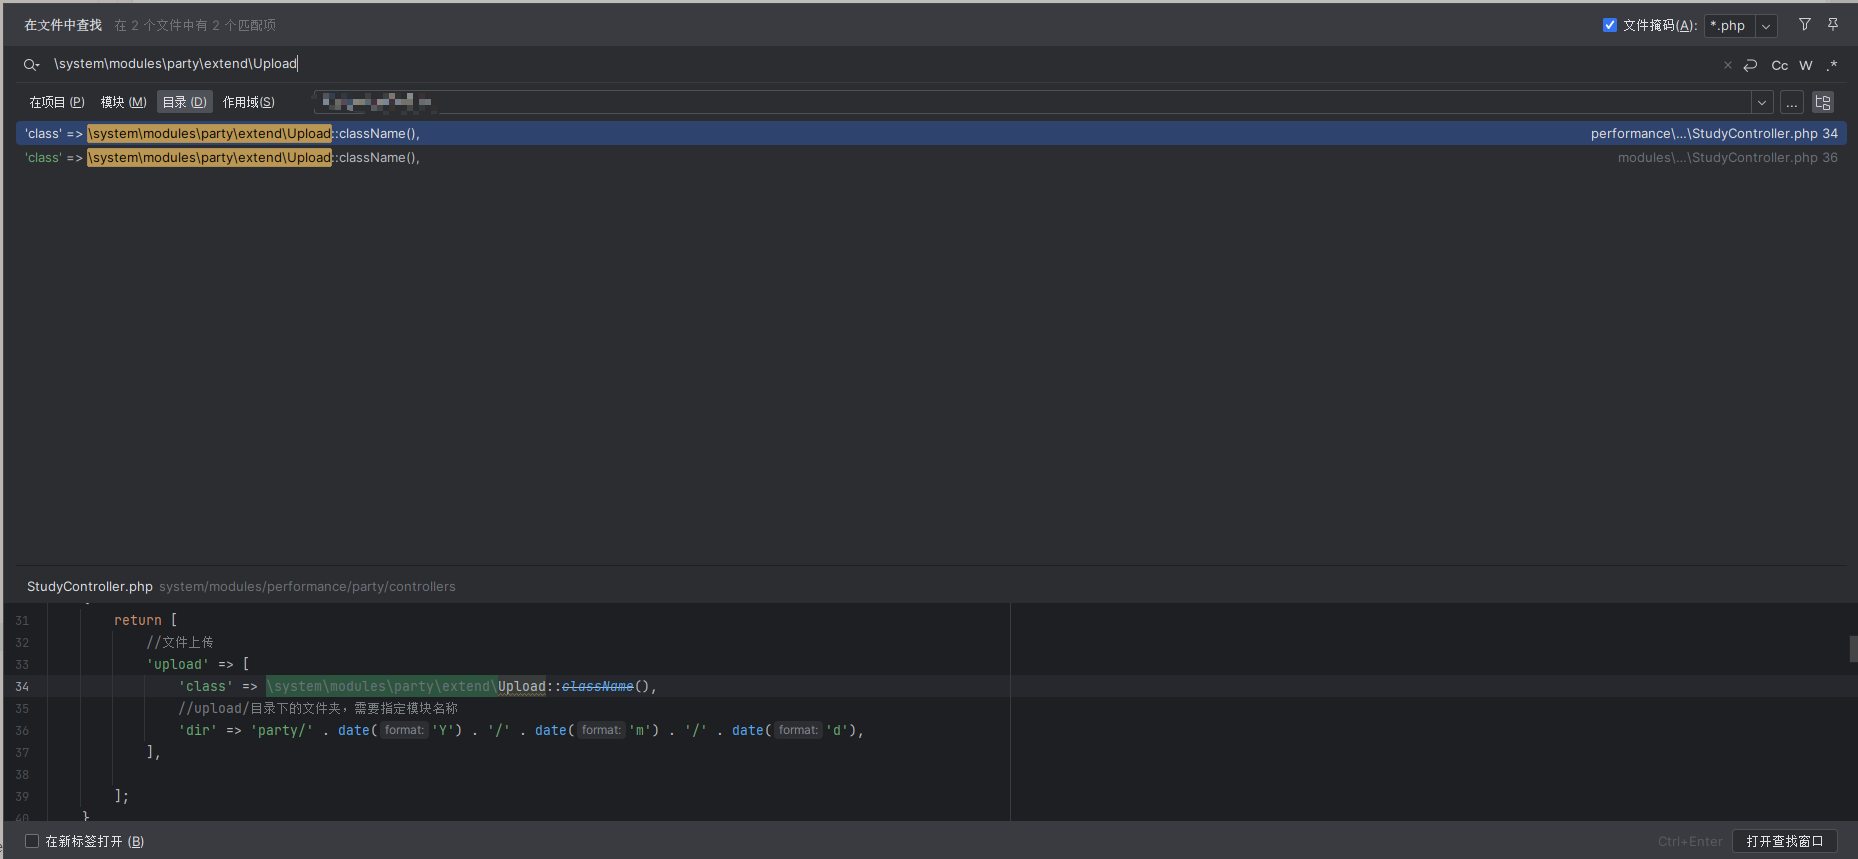Open the search filter funnel options
This screenshot has width=1858, height=859.
tap(1804, 25)
